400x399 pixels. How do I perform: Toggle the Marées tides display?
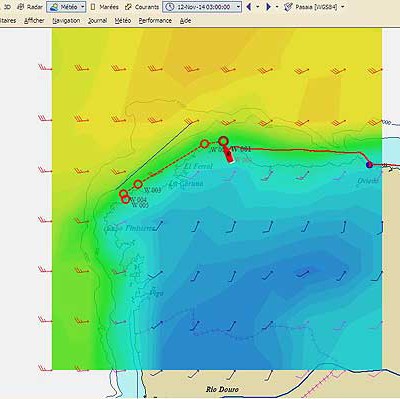coord(104,7)
